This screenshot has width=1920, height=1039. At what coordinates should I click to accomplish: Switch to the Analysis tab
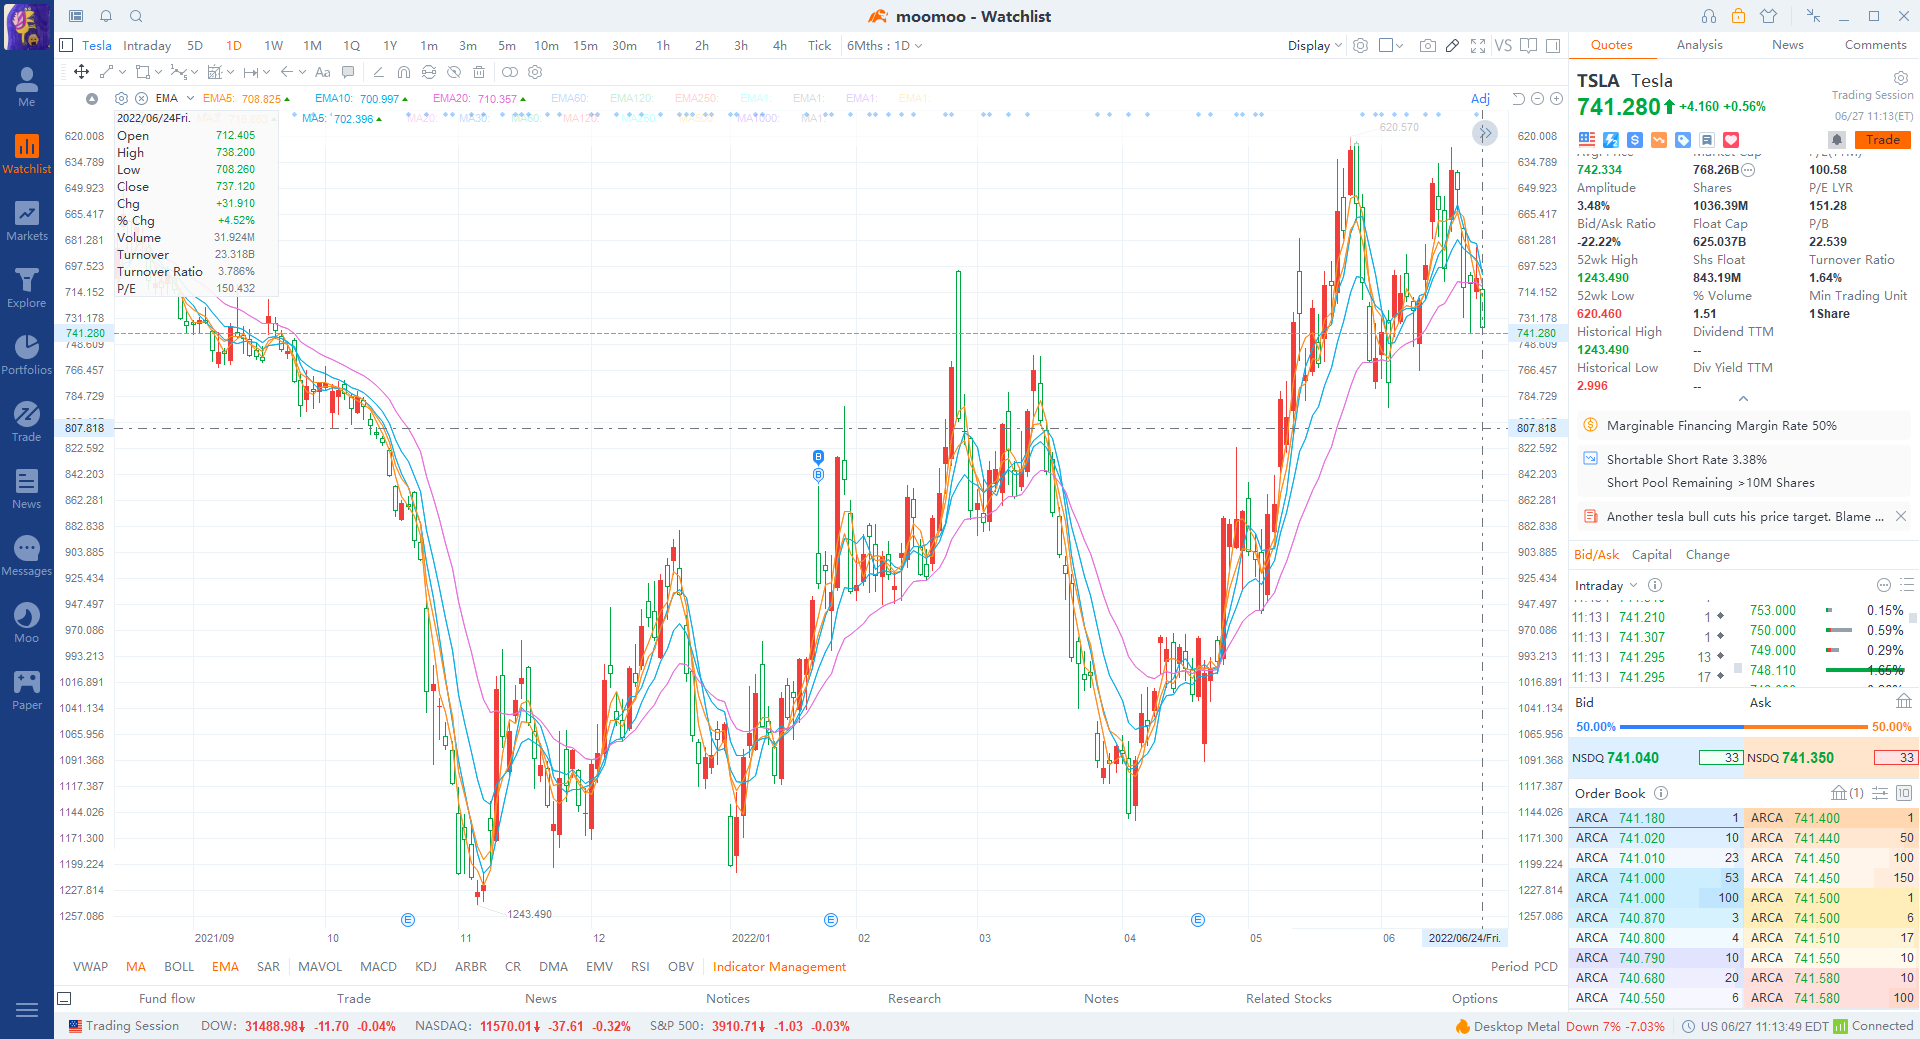[1699, 45]
